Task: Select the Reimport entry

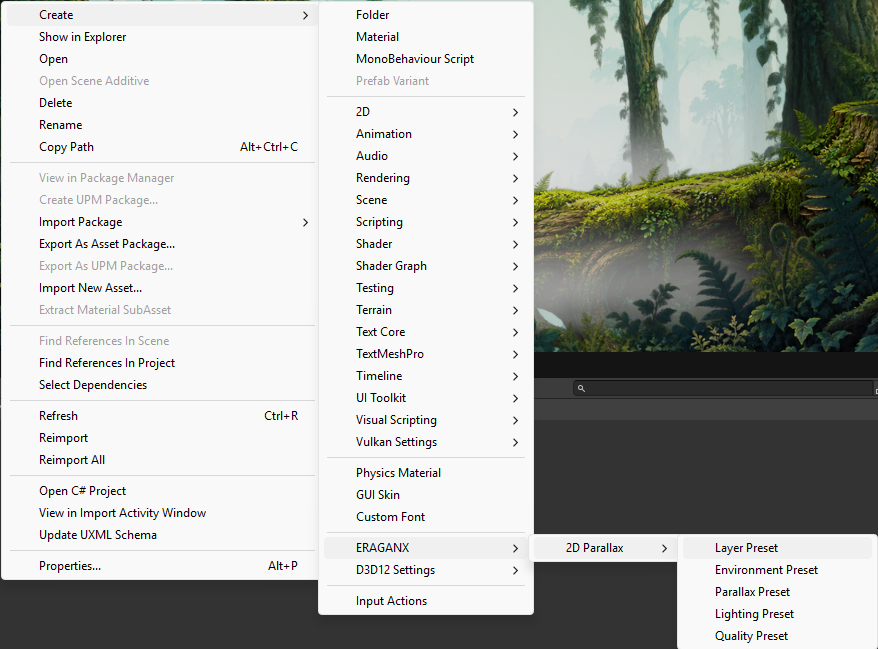Action: 162,438
